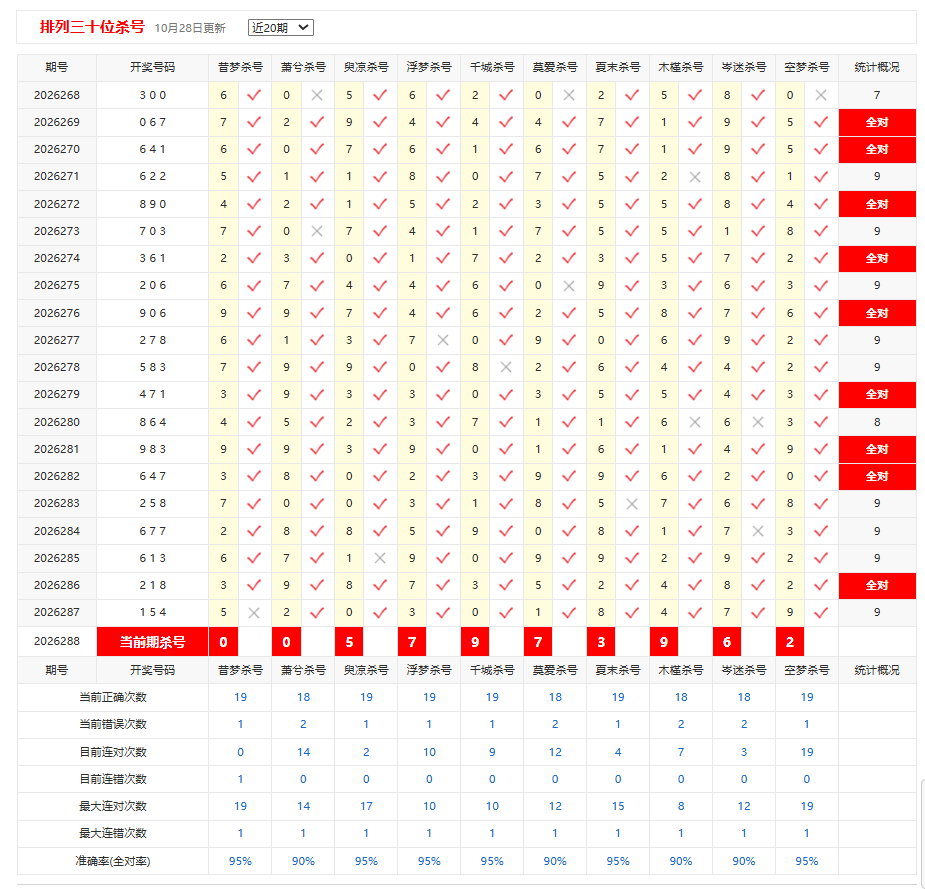925x889 pixels.
Task: Click the gray X mark in row 2026273
Action: 317,231
